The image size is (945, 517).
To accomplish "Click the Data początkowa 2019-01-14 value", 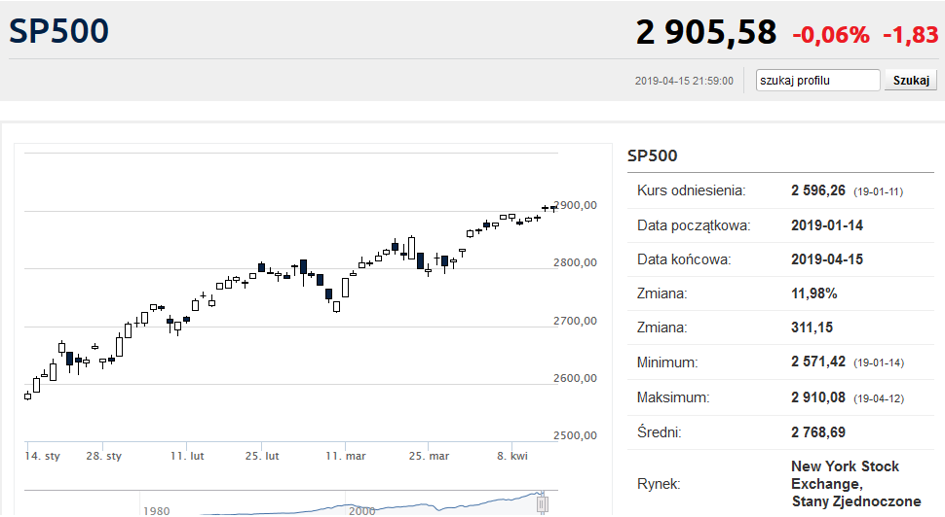I will pyautogui.click(x=826, y=225).
